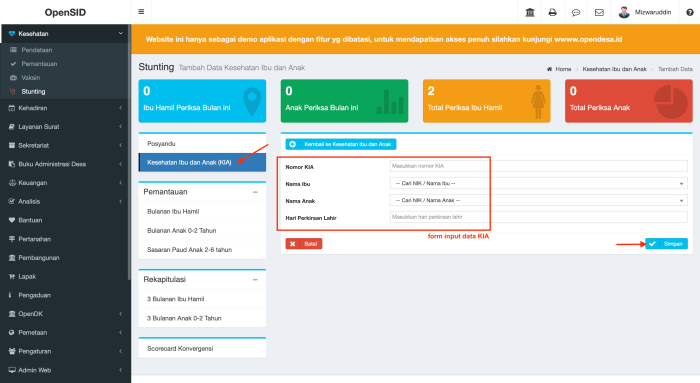This screenshot has width=700, height=383.
Task: Go to Home breadcrumb link
Action: pos(559,69)
